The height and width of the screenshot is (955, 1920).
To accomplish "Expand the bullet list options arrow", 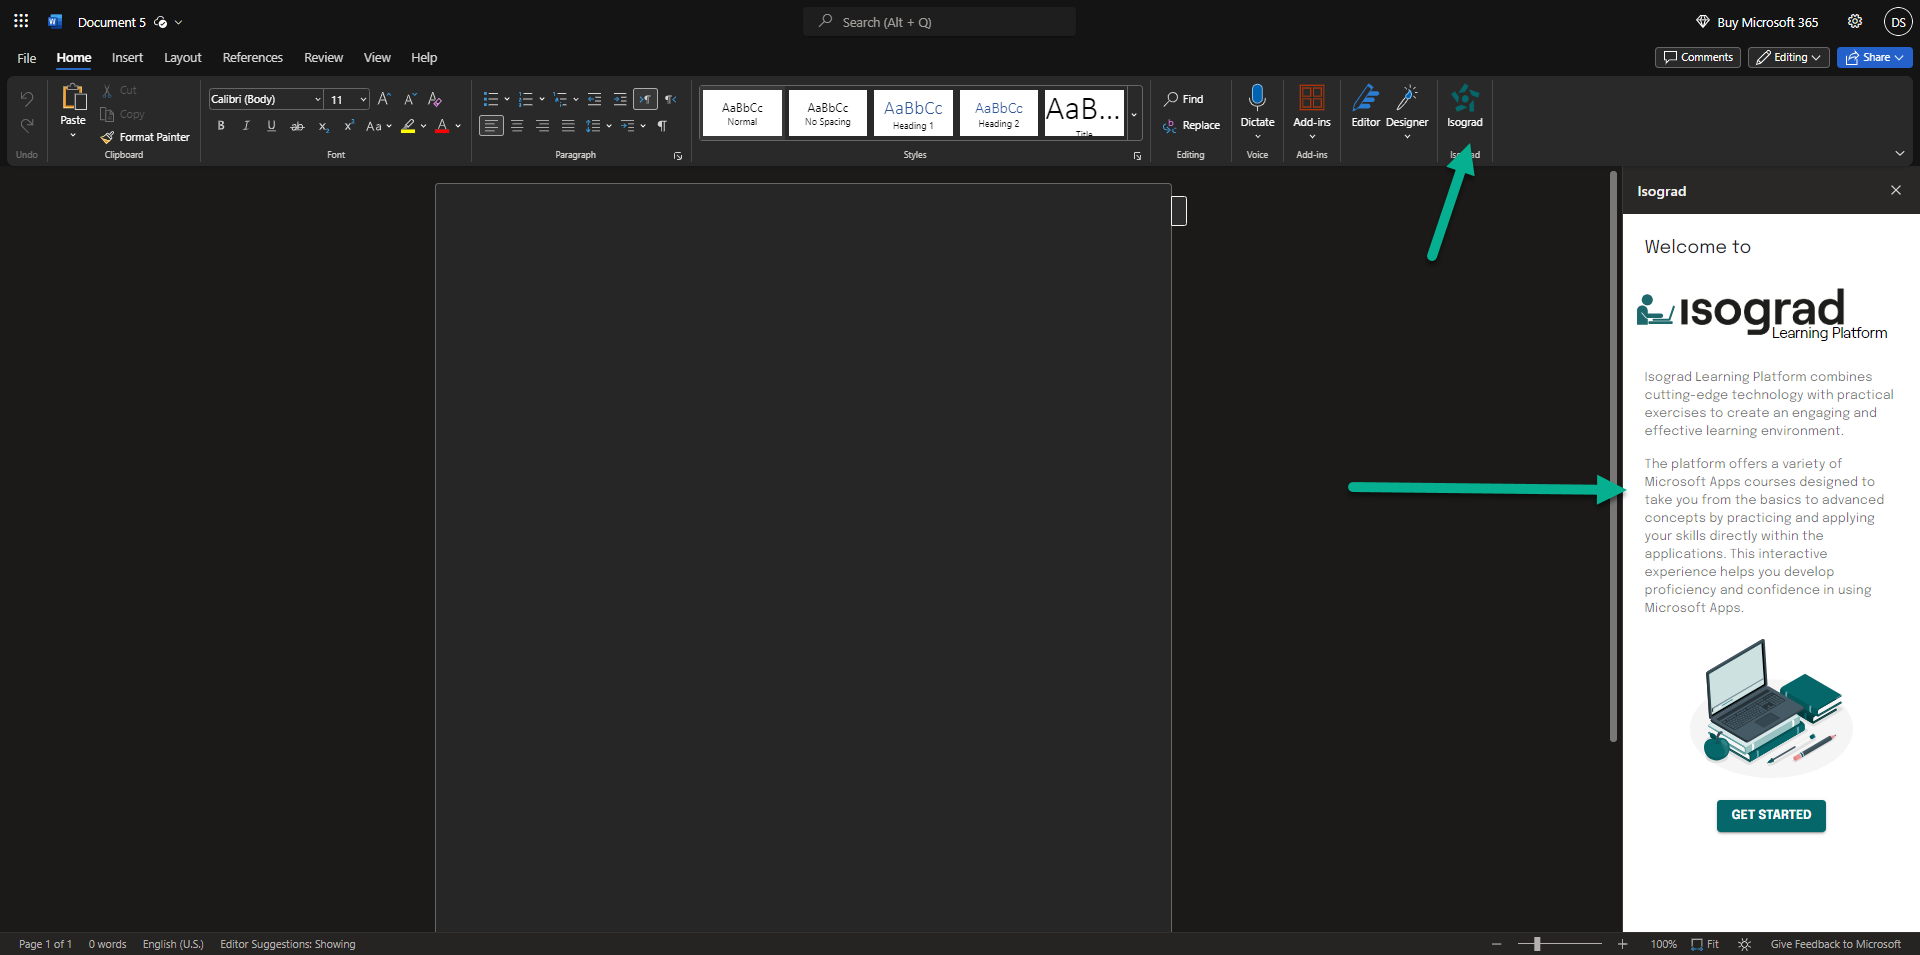I will 507,99.
